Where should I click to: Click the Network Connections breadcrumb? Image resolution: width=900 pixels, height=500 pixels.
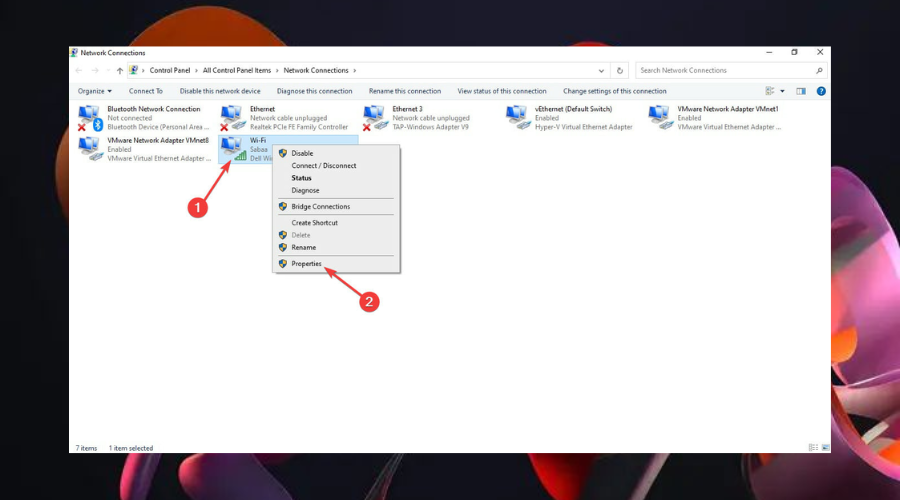click(x=316, y=71)
